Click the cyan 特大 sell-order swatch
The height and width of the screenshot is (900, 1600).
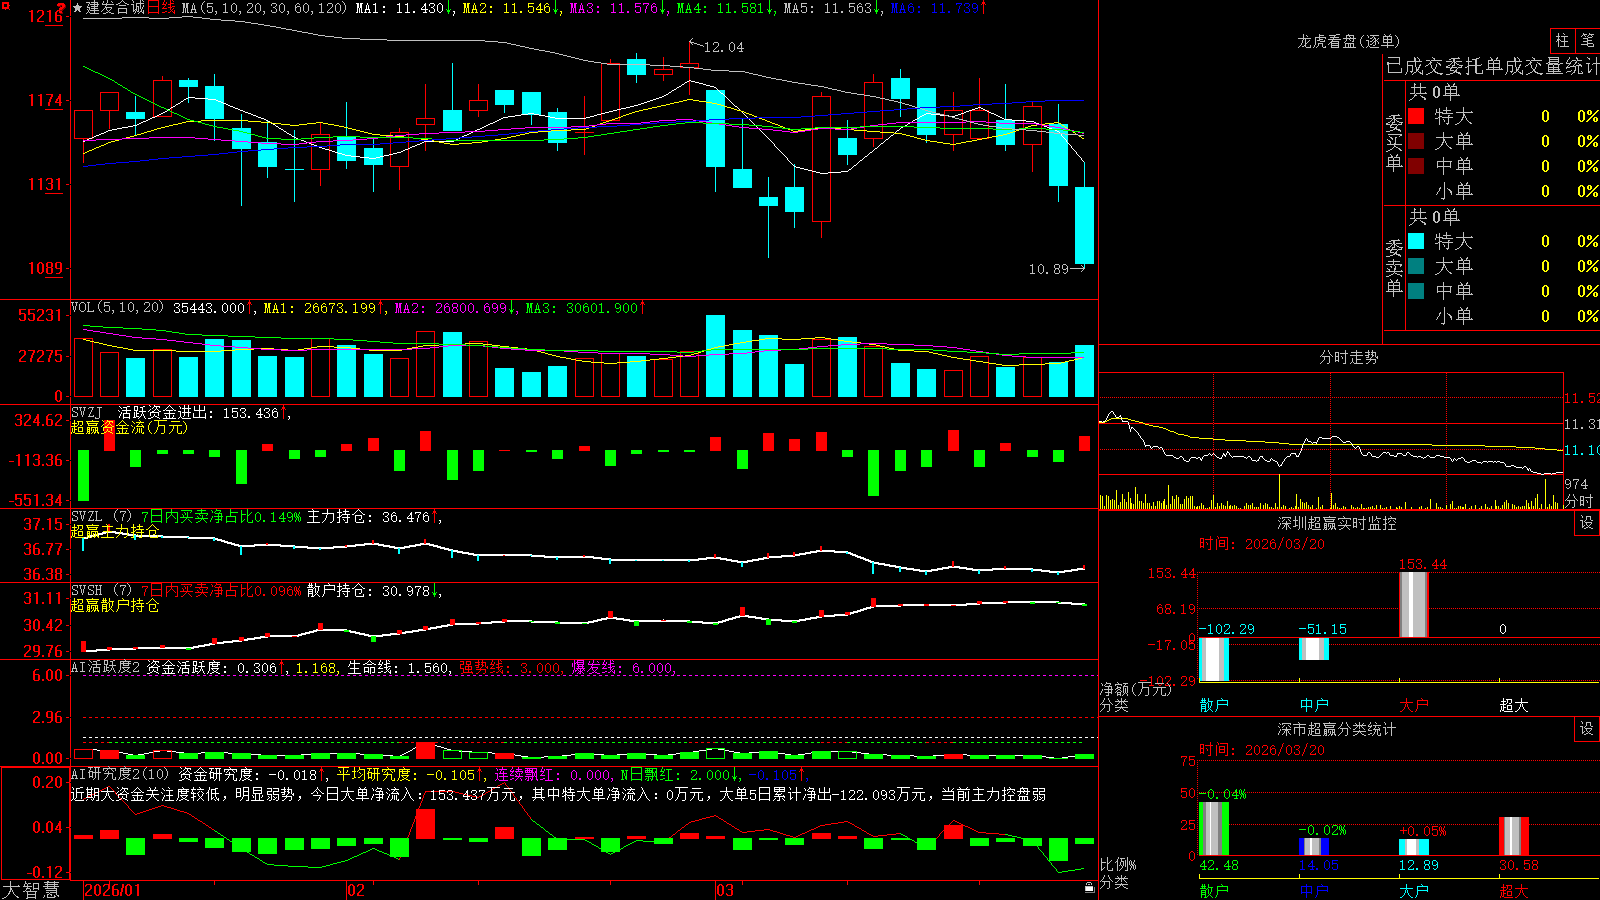click(1416, 241)
